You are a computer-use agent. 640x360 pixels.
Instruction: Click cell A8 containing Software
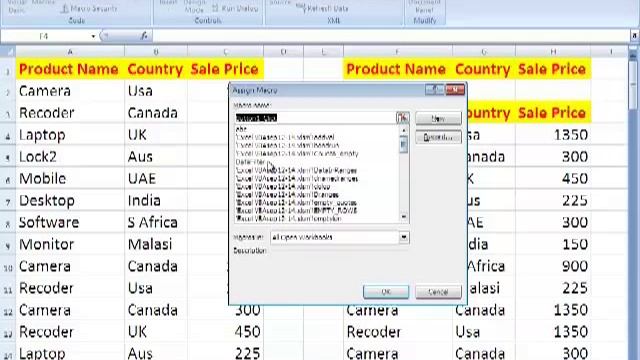click(70, 223)
